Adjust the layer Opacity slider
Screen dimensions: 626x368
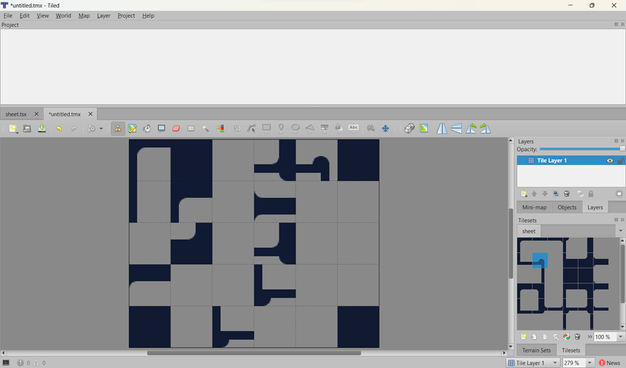(582, 149)
